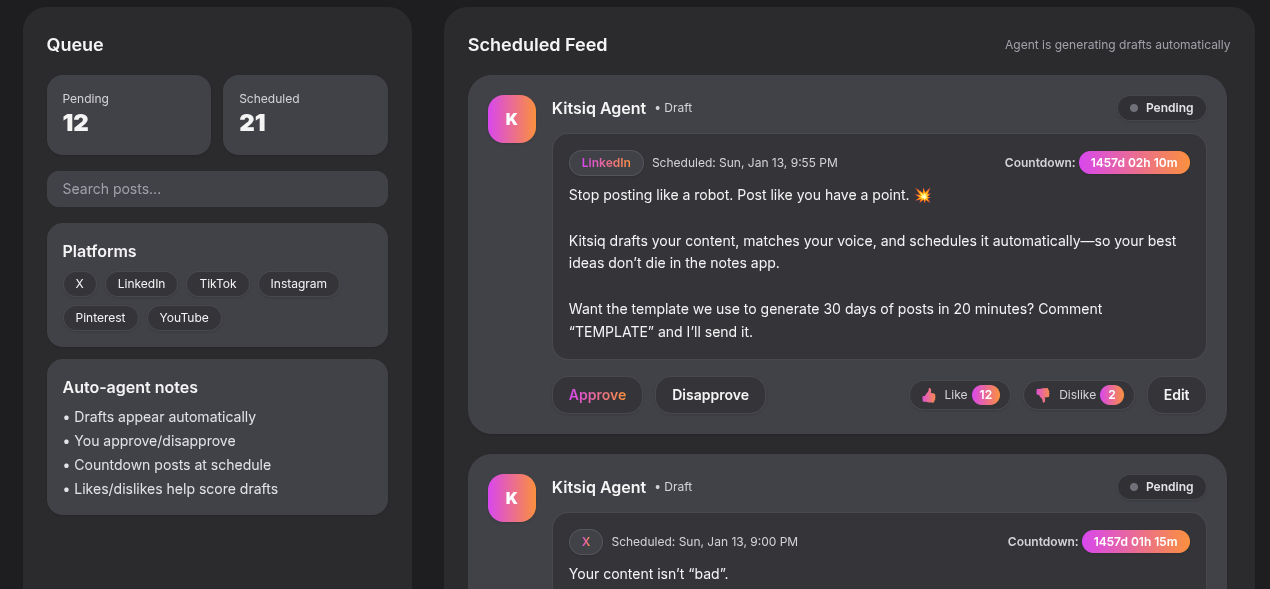Toggle the Pinterest platform filter
Viewport: 1270px width, 589px height.
click(x=100, y=318)
